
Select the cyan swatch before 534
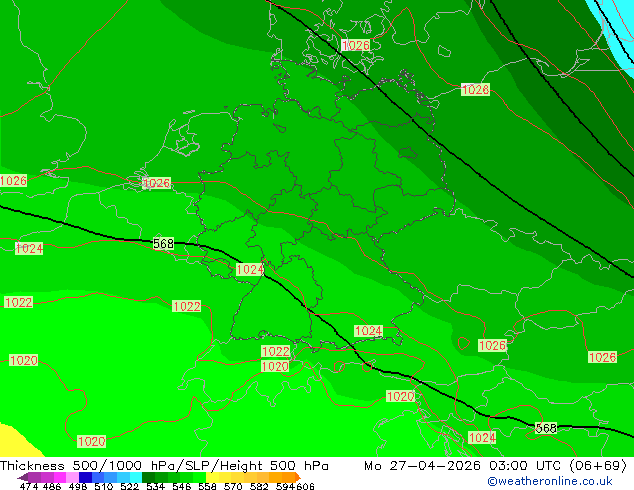(x=135, y=477)
